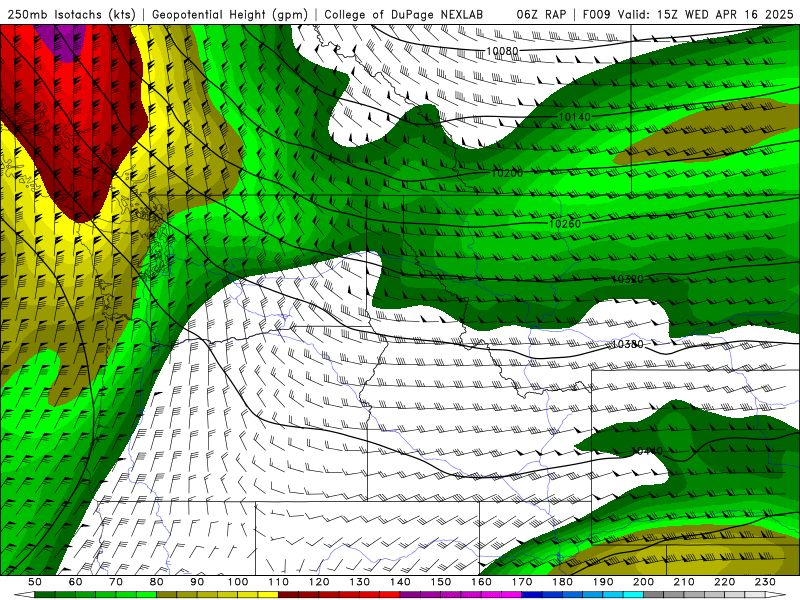Click the 230 knot colorbar label
The image size is (800, 600).
click(x=765, y=582)
